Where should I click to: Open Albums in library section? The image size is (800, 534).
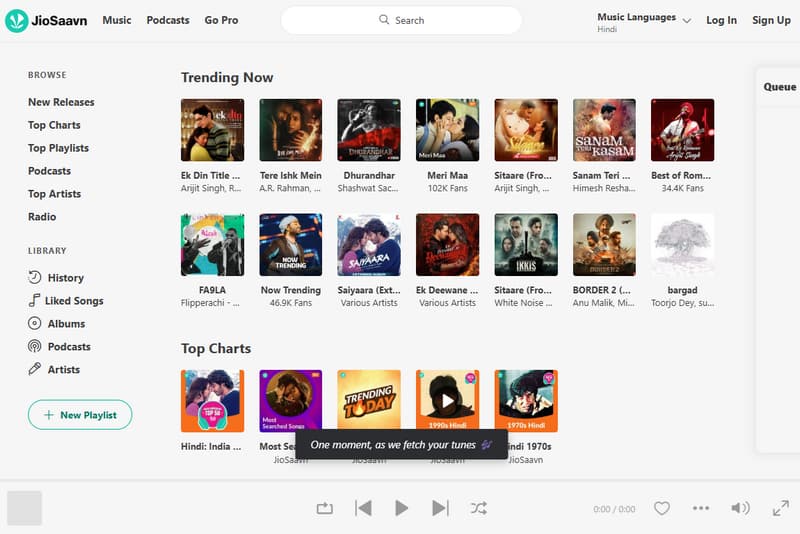pyautogui.click(x=56, y=323)
